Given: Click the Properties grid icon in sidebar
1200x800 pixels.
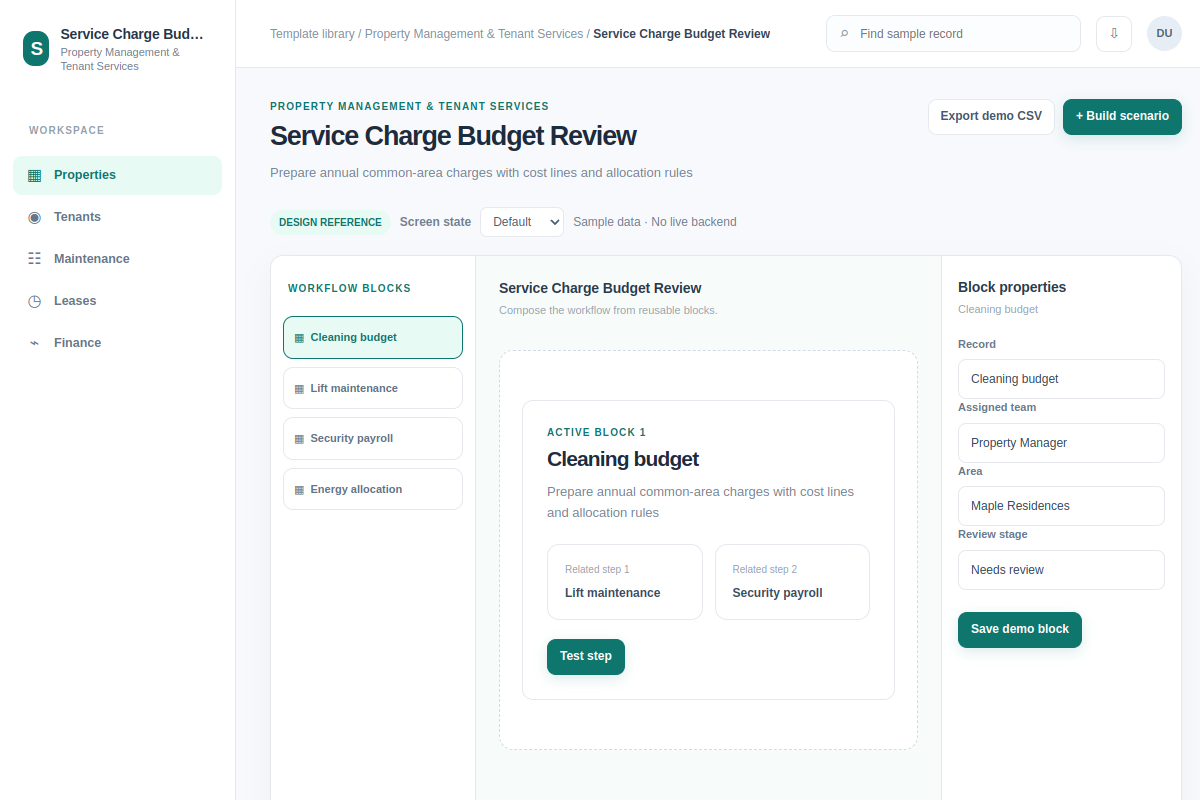Looking at the screenshot, I should point(35,175).
